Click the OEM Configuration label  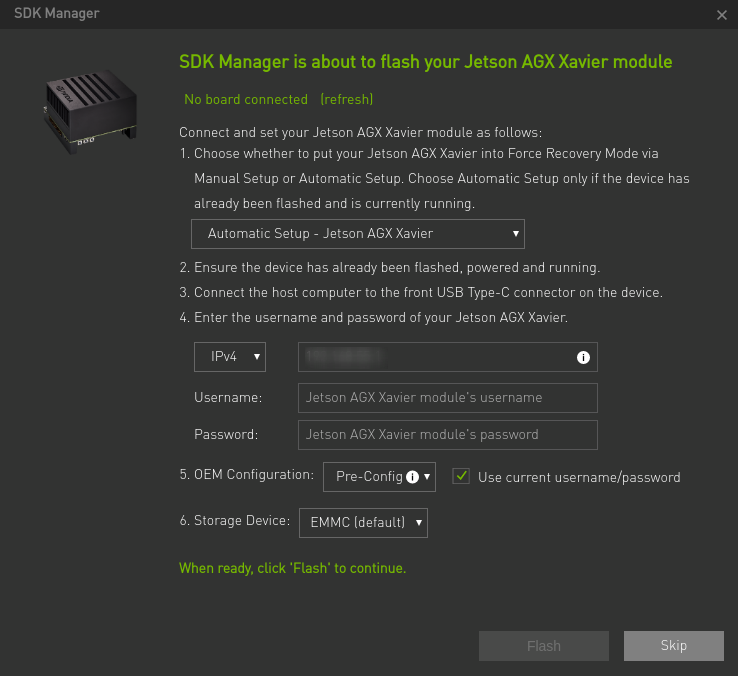pyautogui.click(x=246, y=475)
